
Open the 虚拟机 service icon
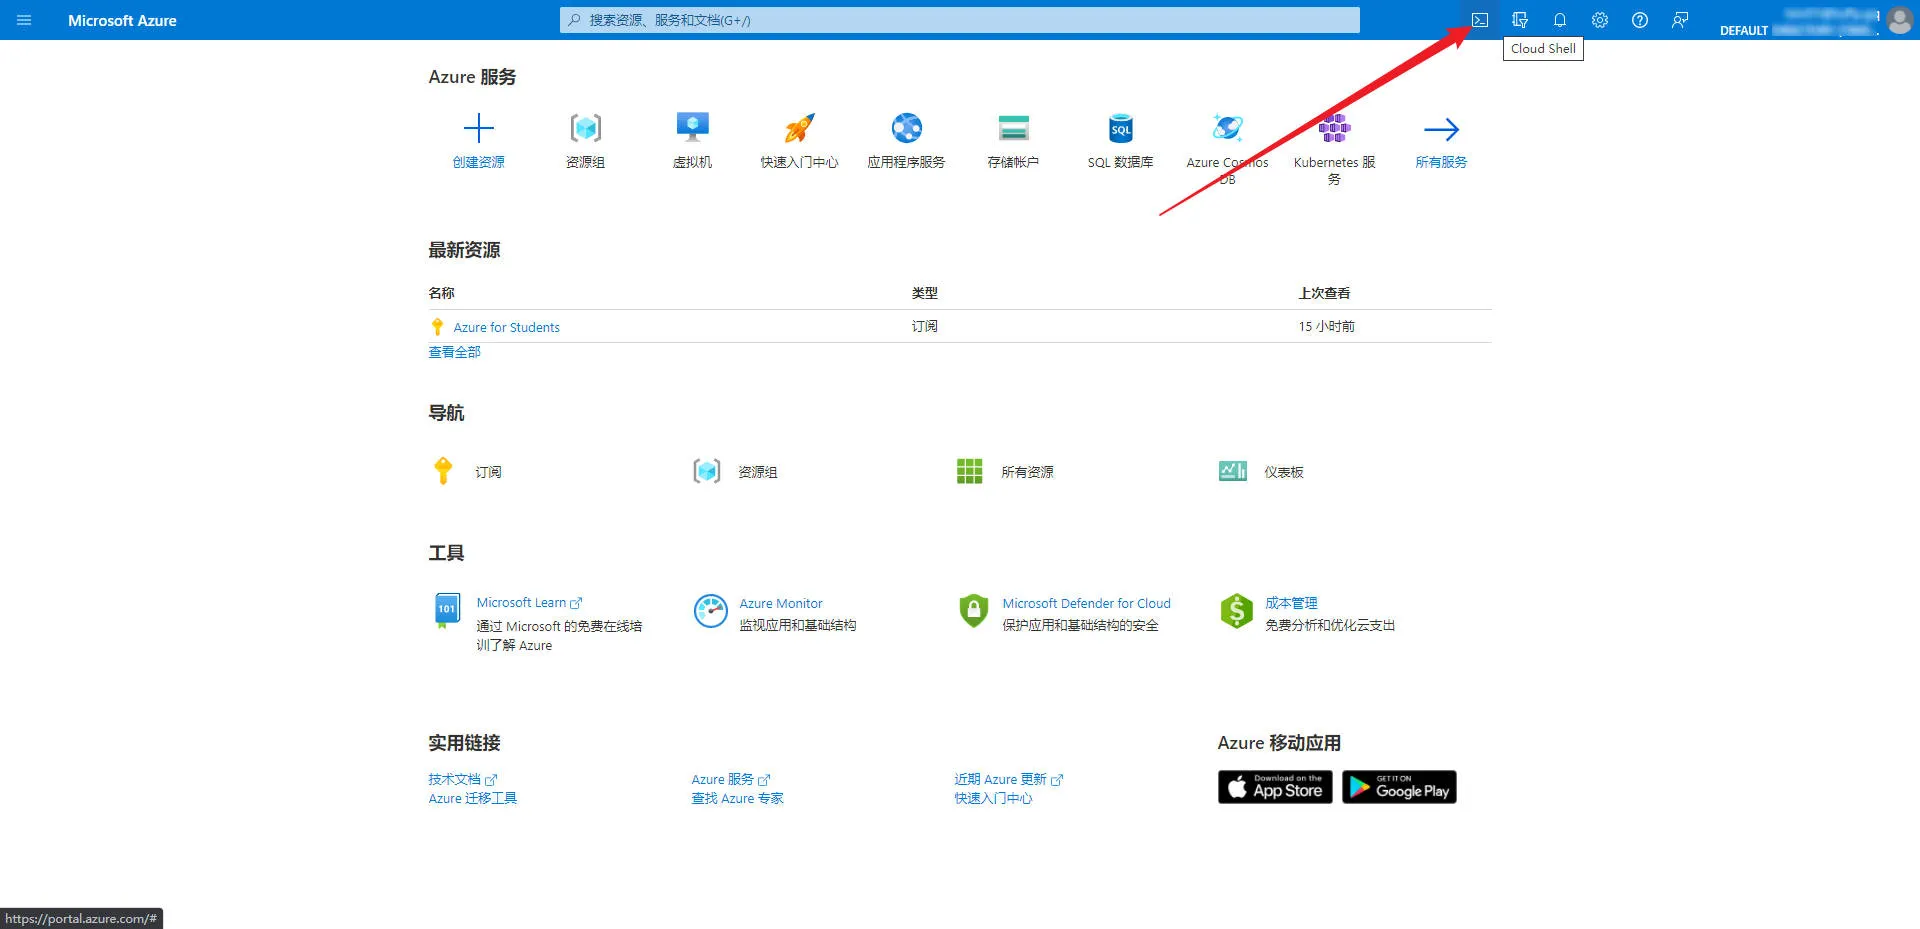coord(692,129)
